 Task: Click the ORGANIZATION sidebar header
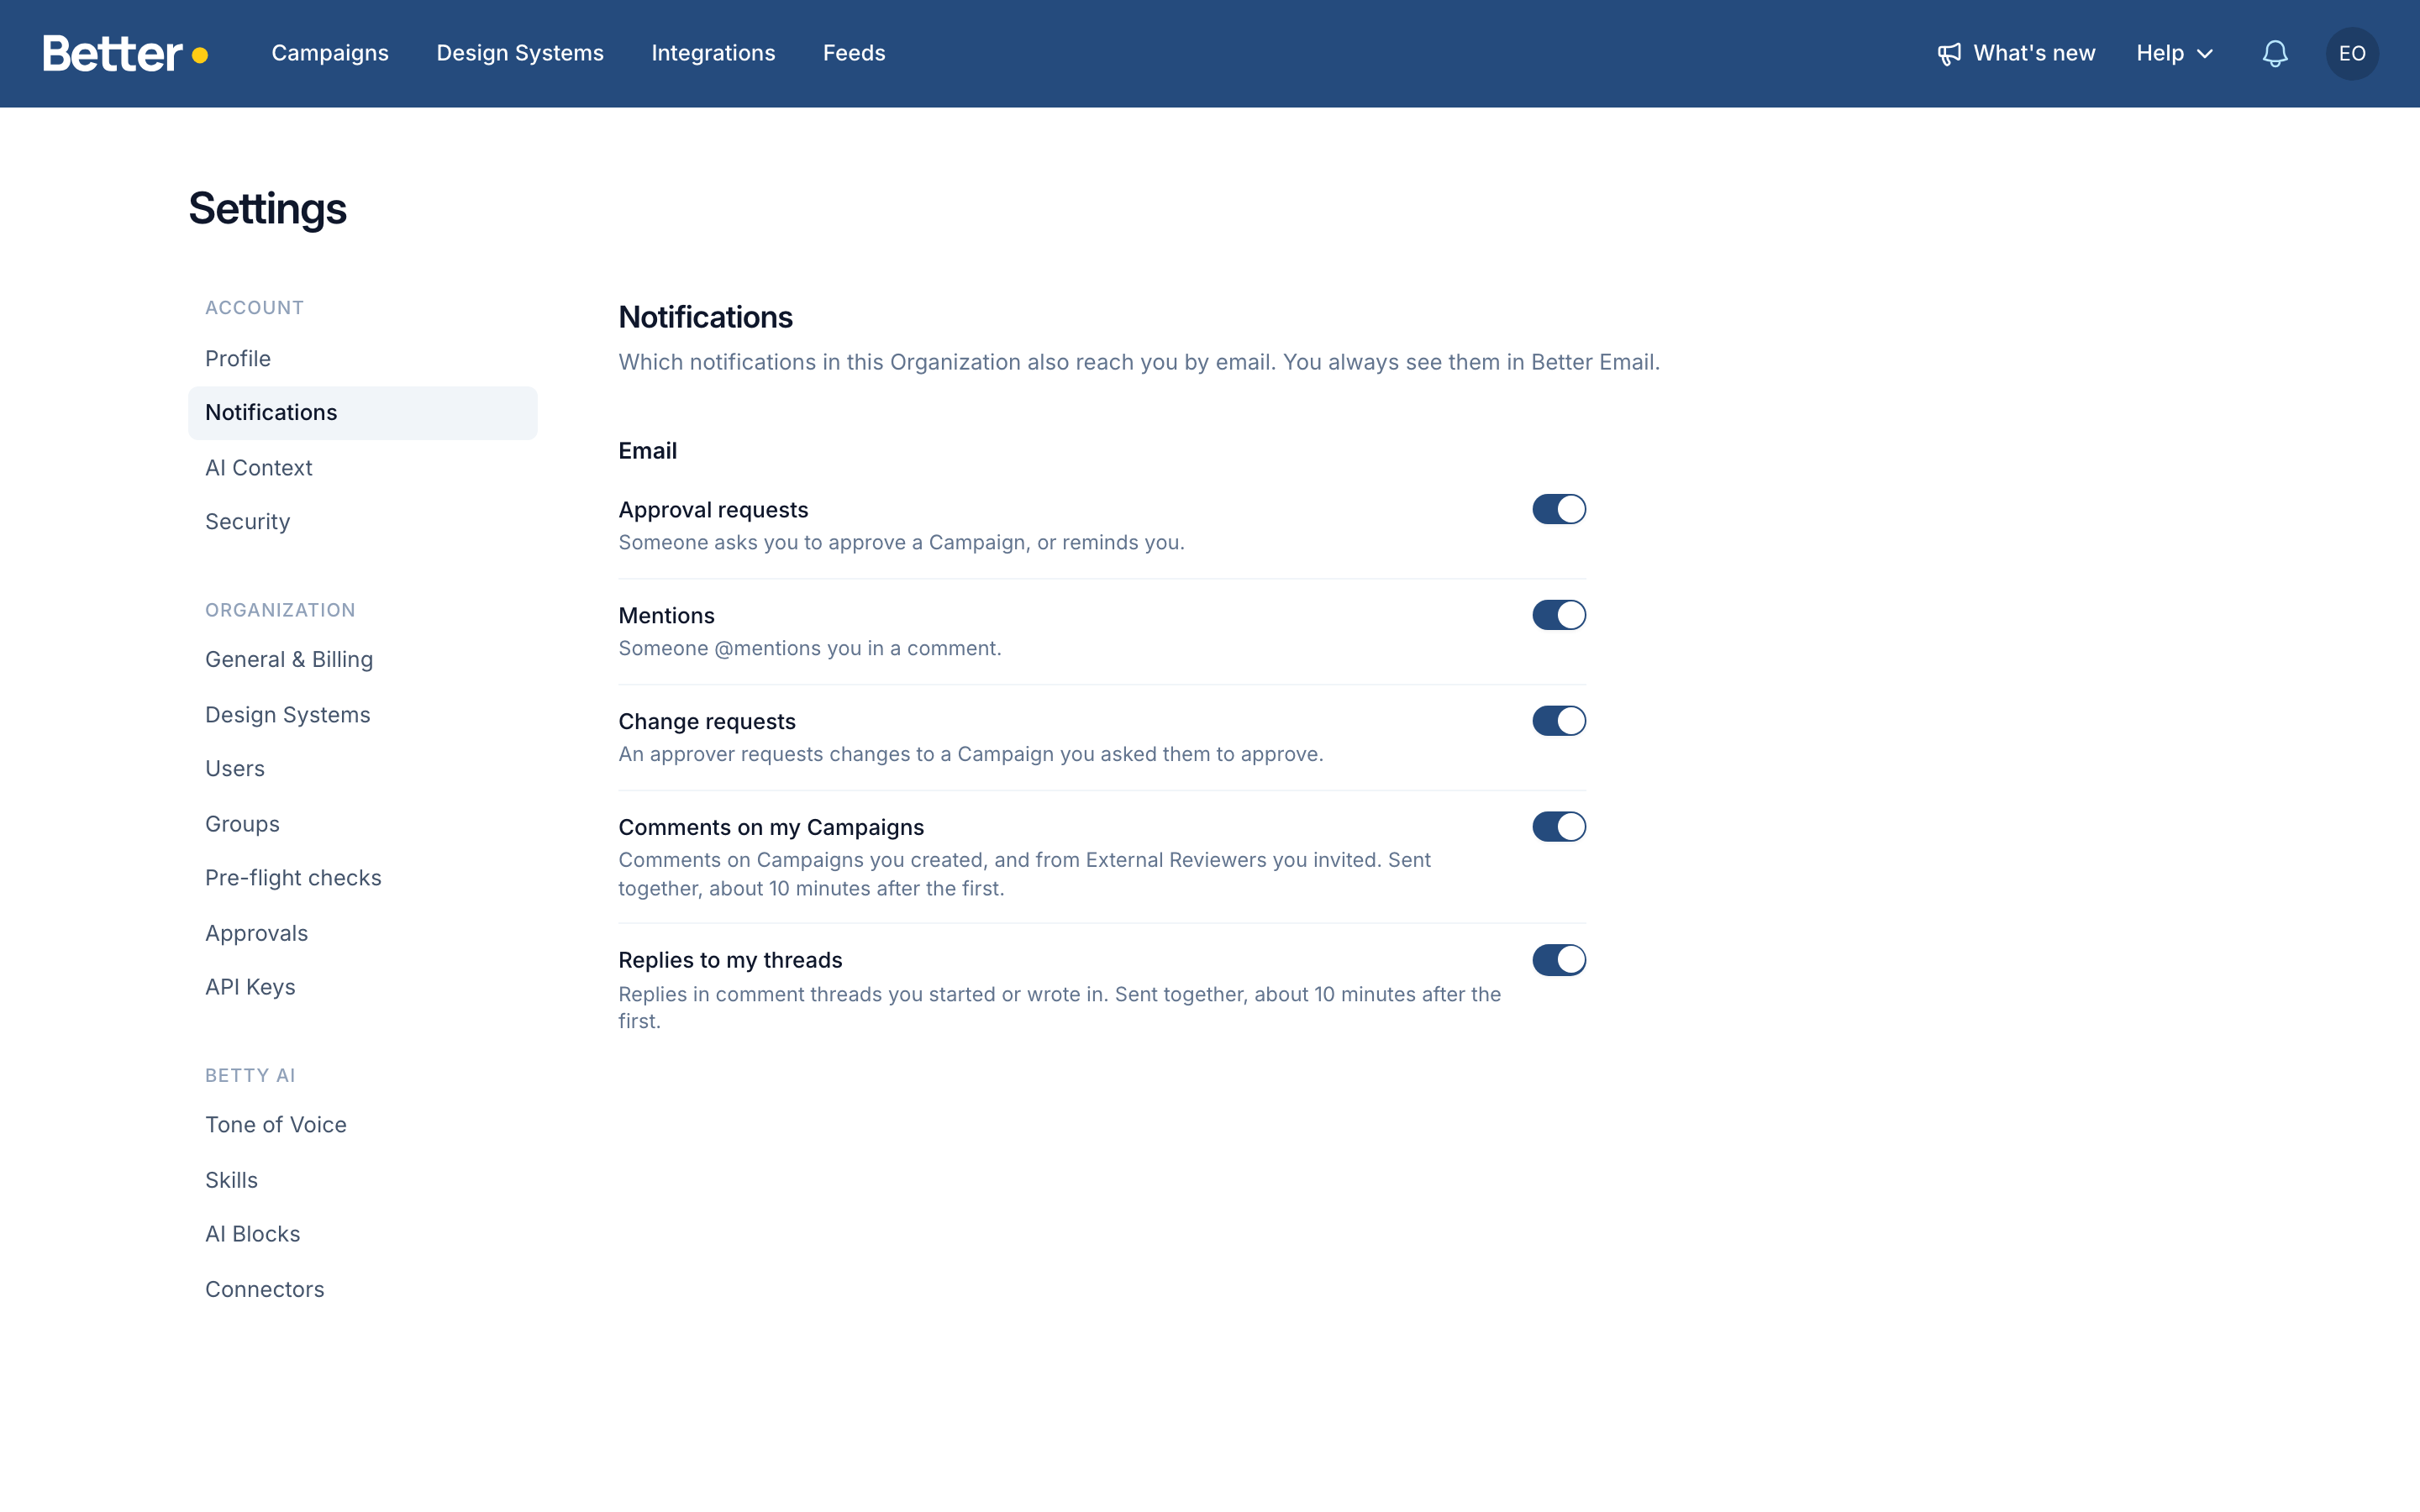(280, 610)
